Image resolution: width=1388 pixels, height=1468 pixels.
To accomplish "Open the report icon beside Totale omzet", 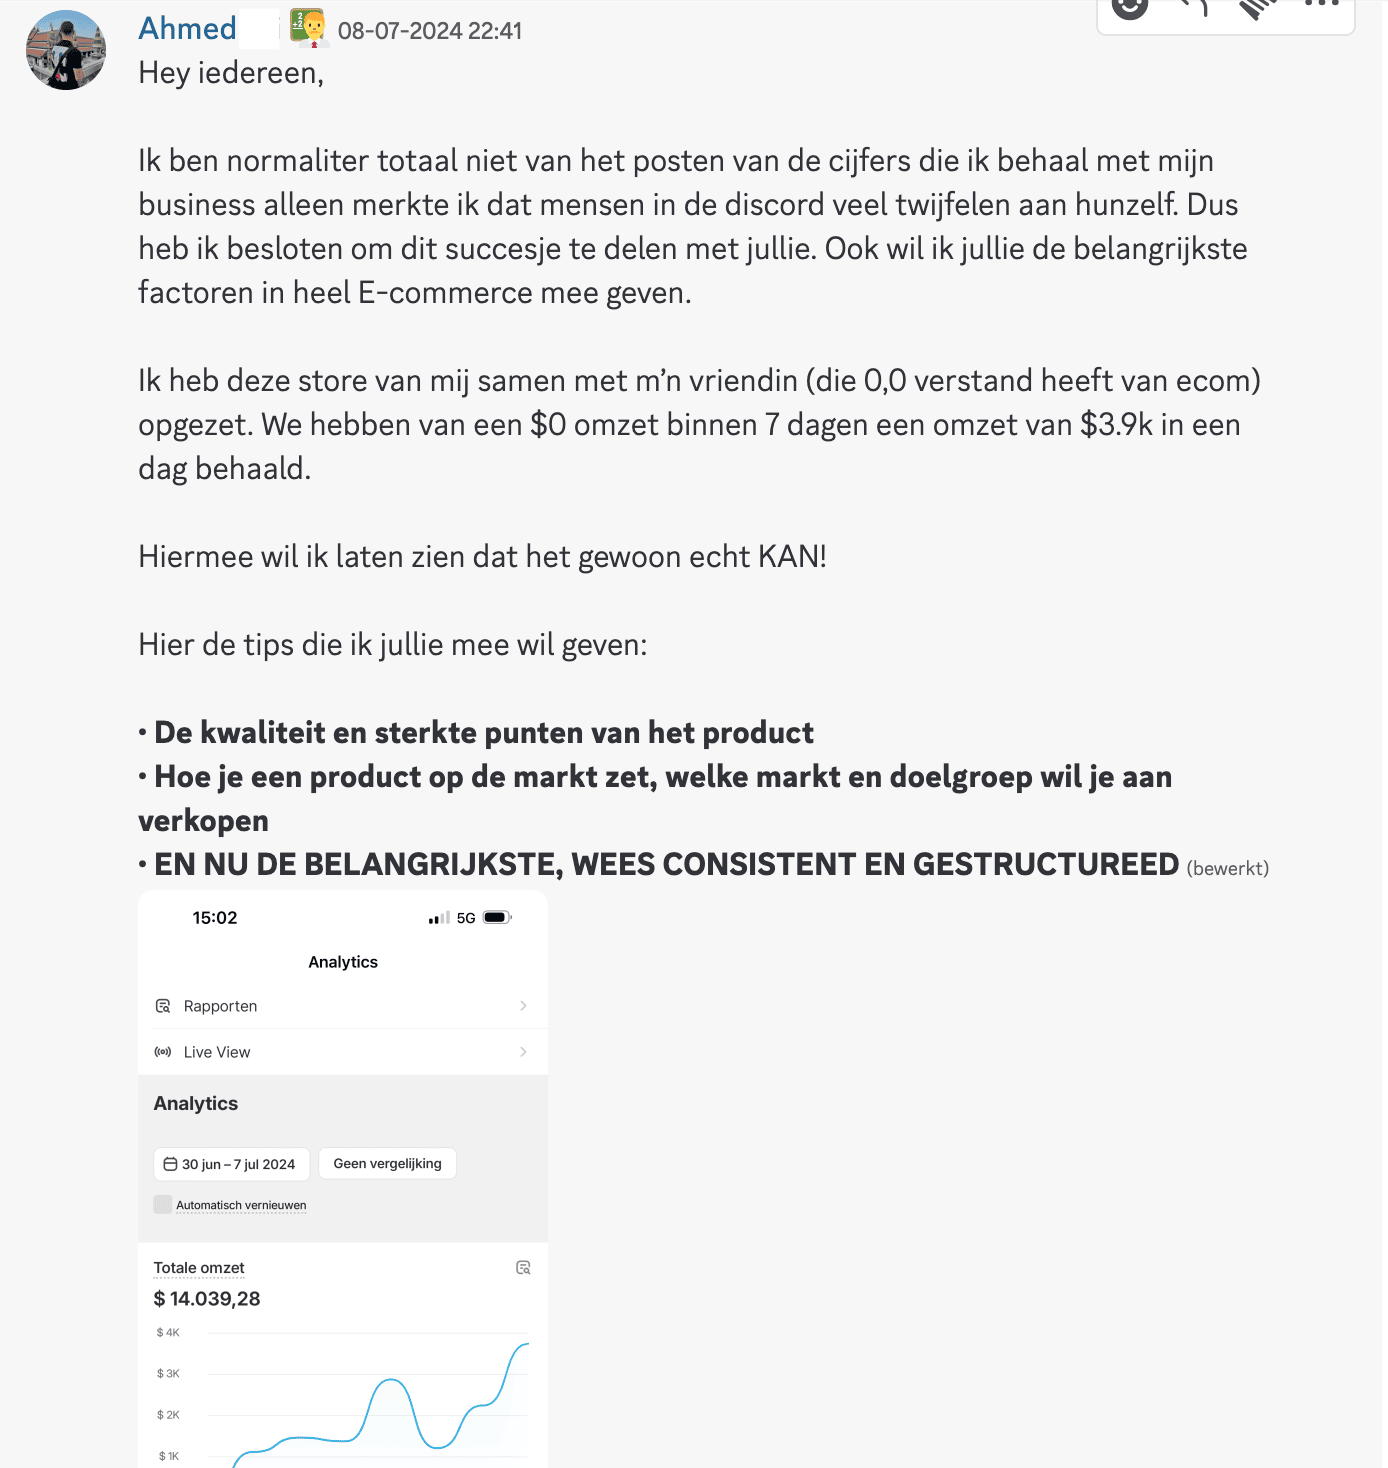I will (523, 1268).
